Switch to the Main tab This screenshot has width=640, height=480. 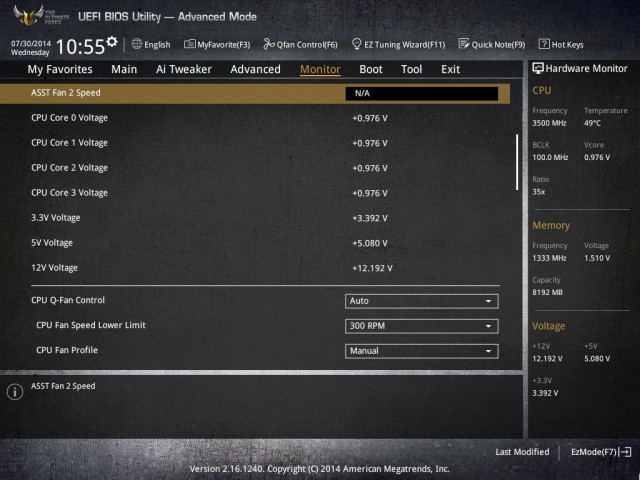coord(124,69)
